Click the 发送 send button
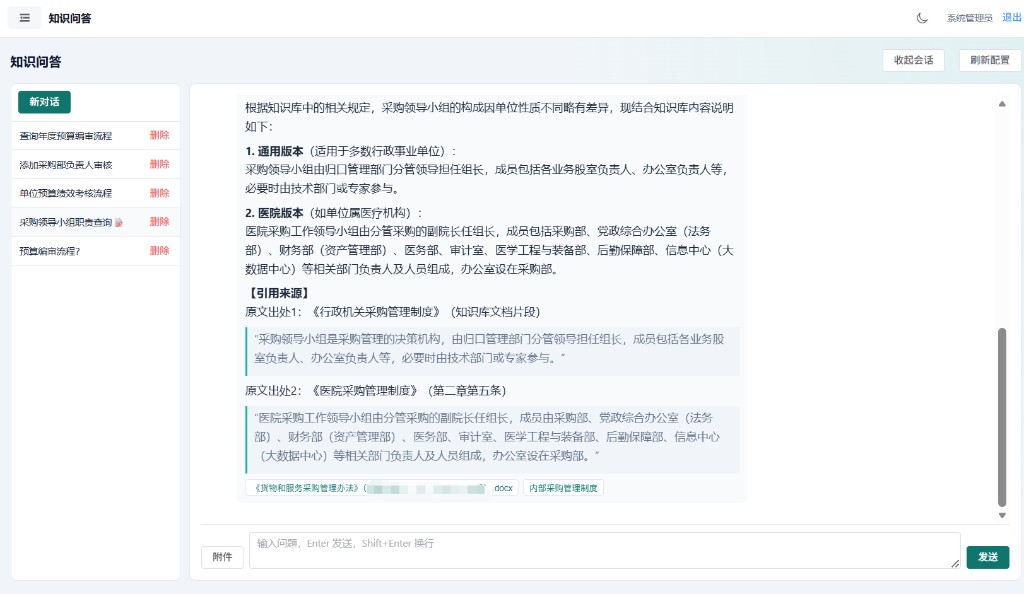The image size is (1024, 594). coord(987,557)
